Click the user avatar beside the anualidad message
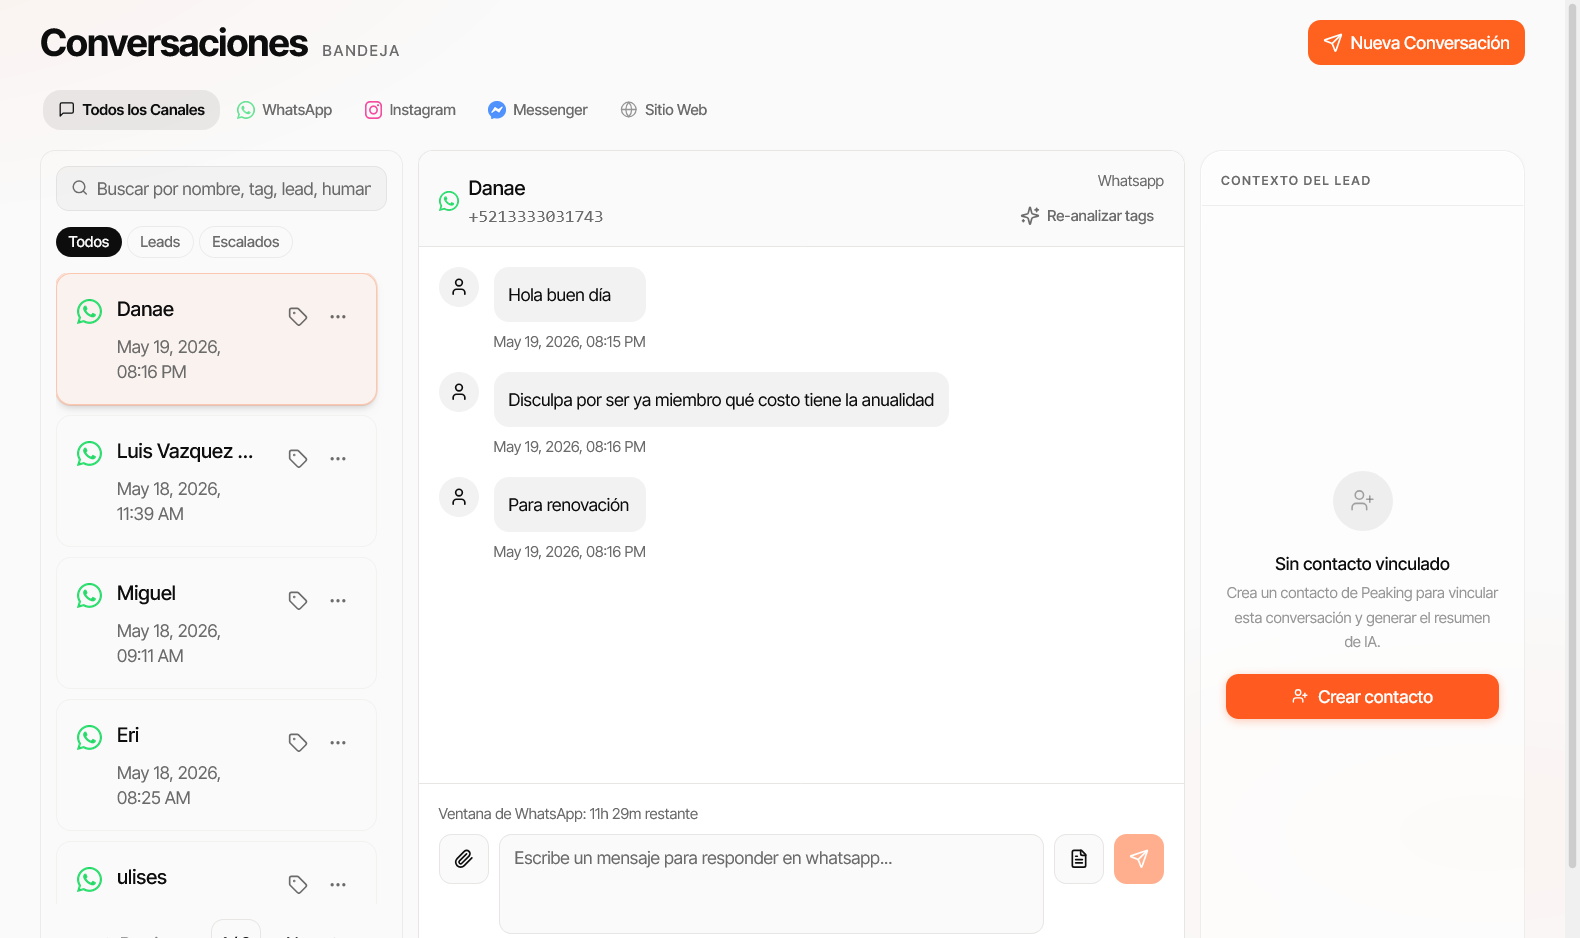The width and height of the screenshot is (1580, 938). click(459, 392)
